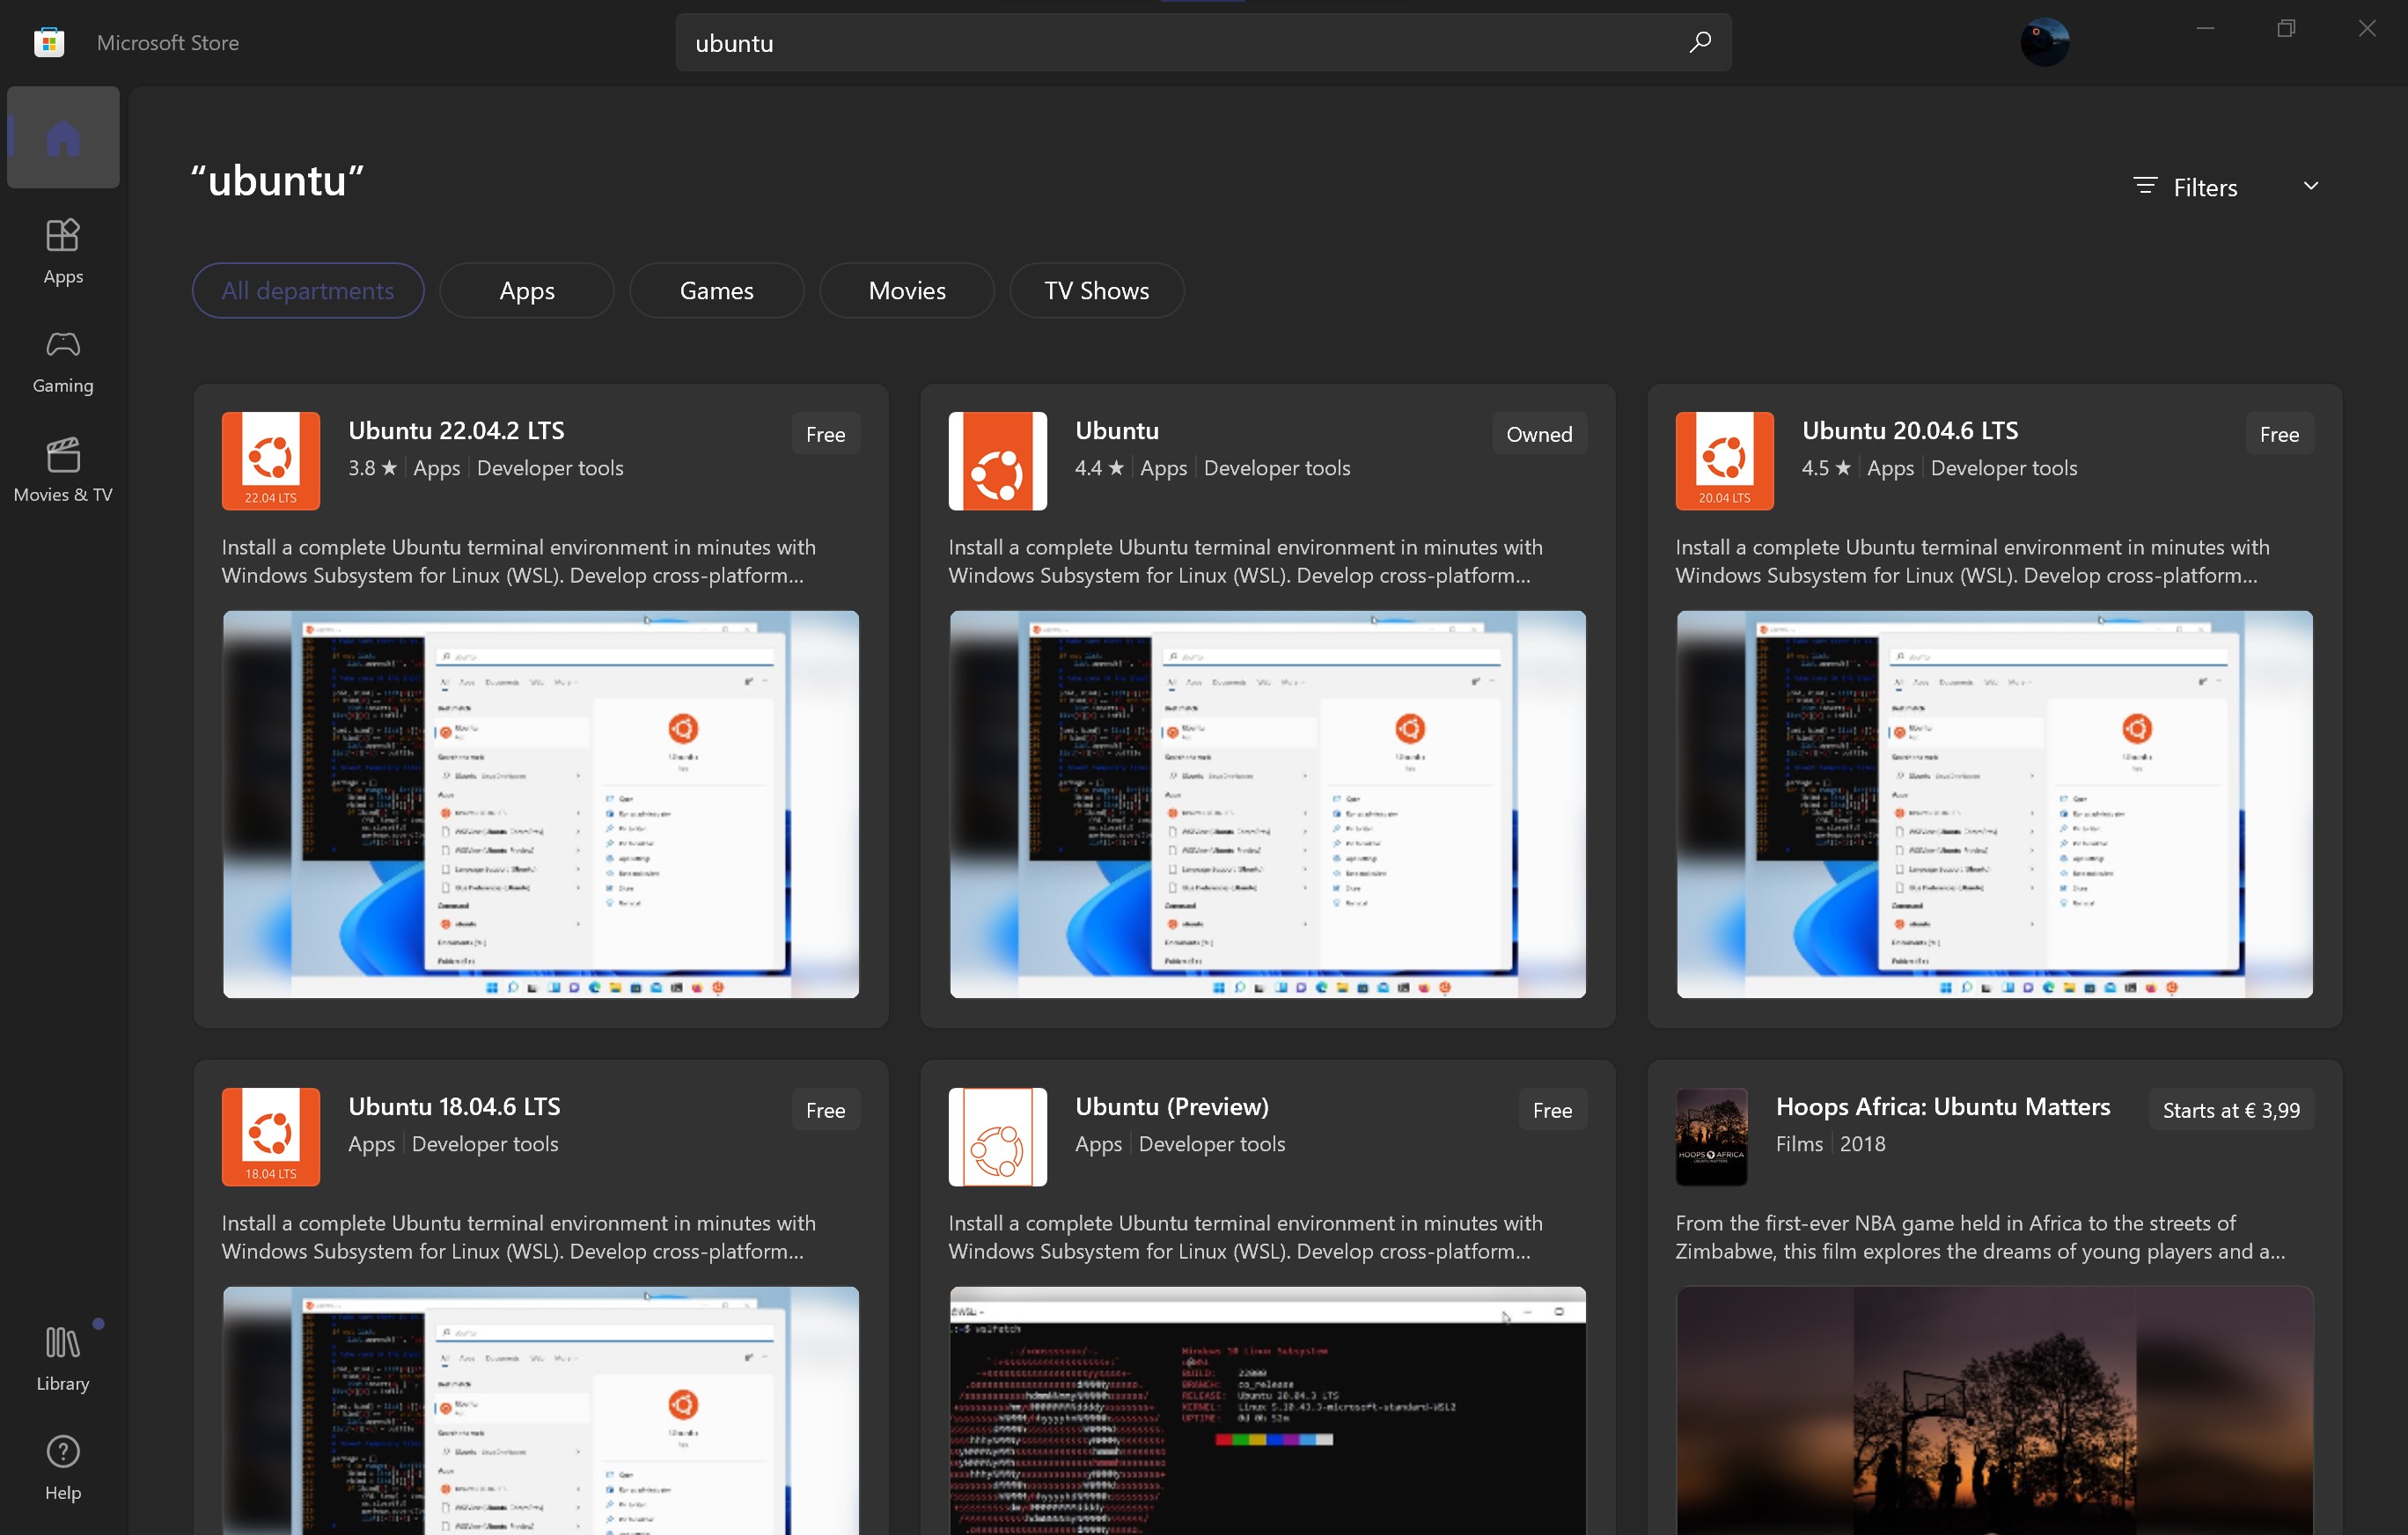
Task: Expand the Filters dropdown chevron
Action: point(2311,186)
